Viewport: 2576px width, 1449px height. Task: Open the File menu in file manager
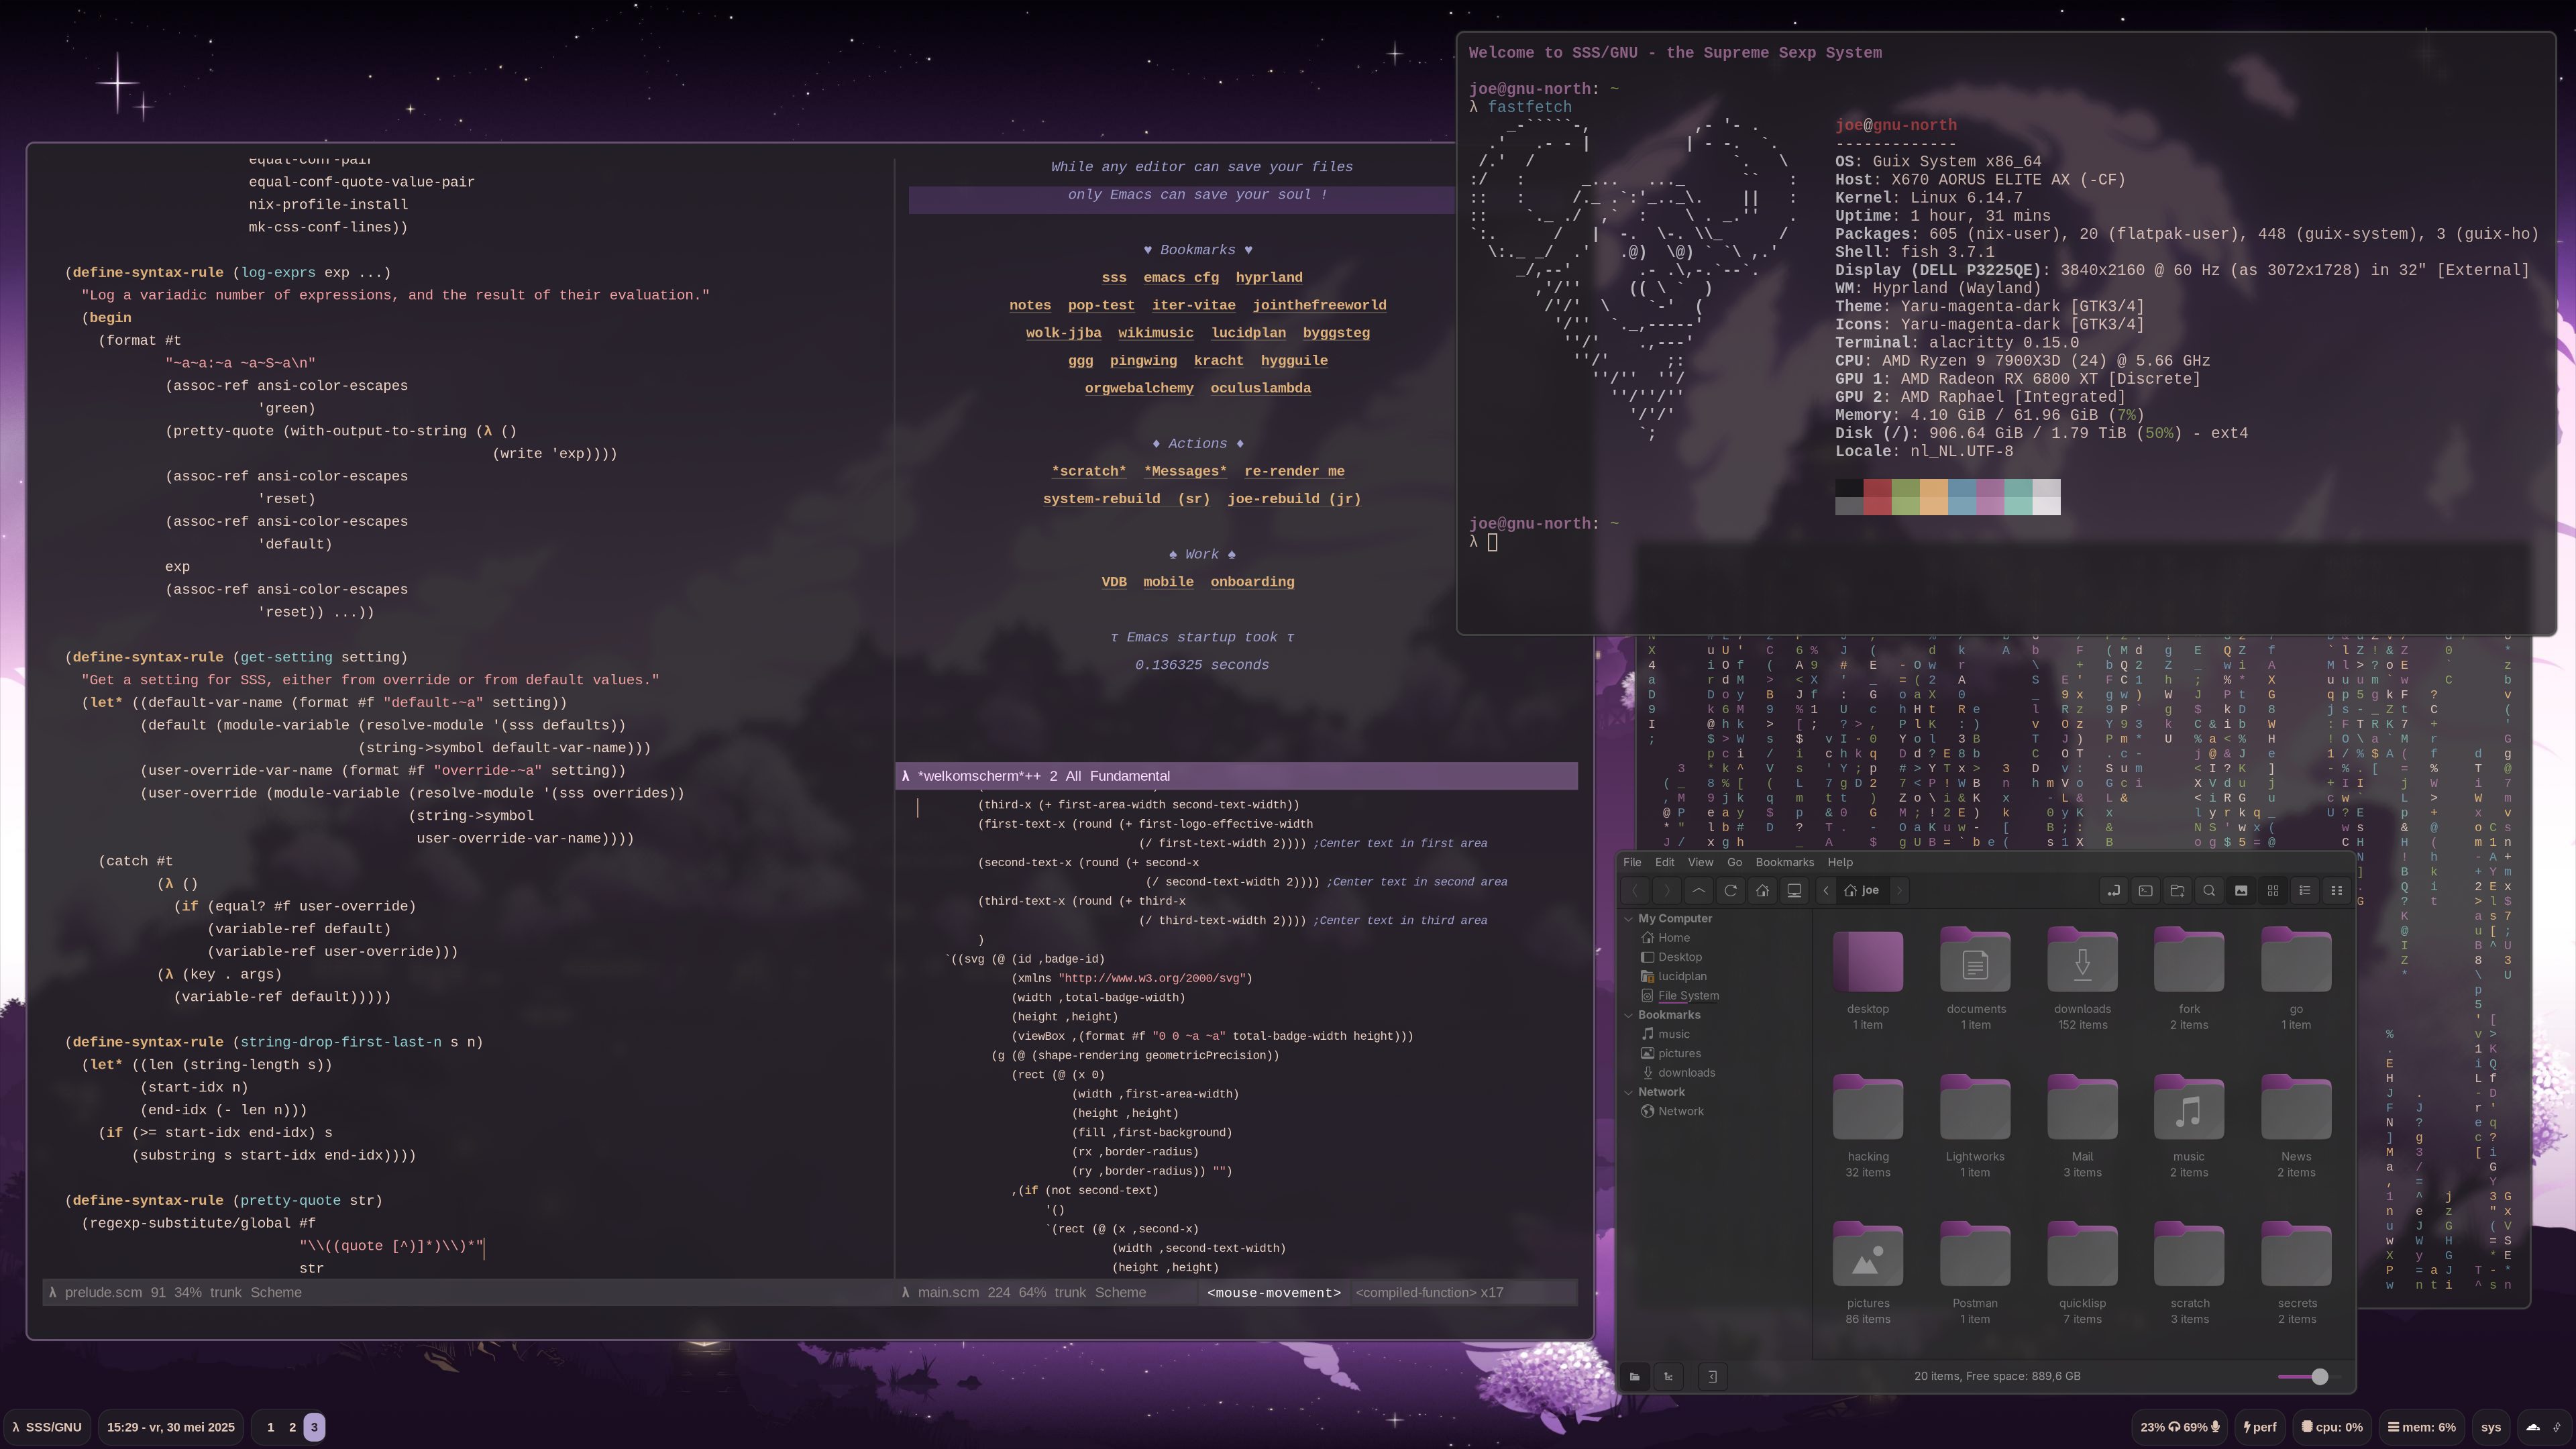tap(1632, 862)
